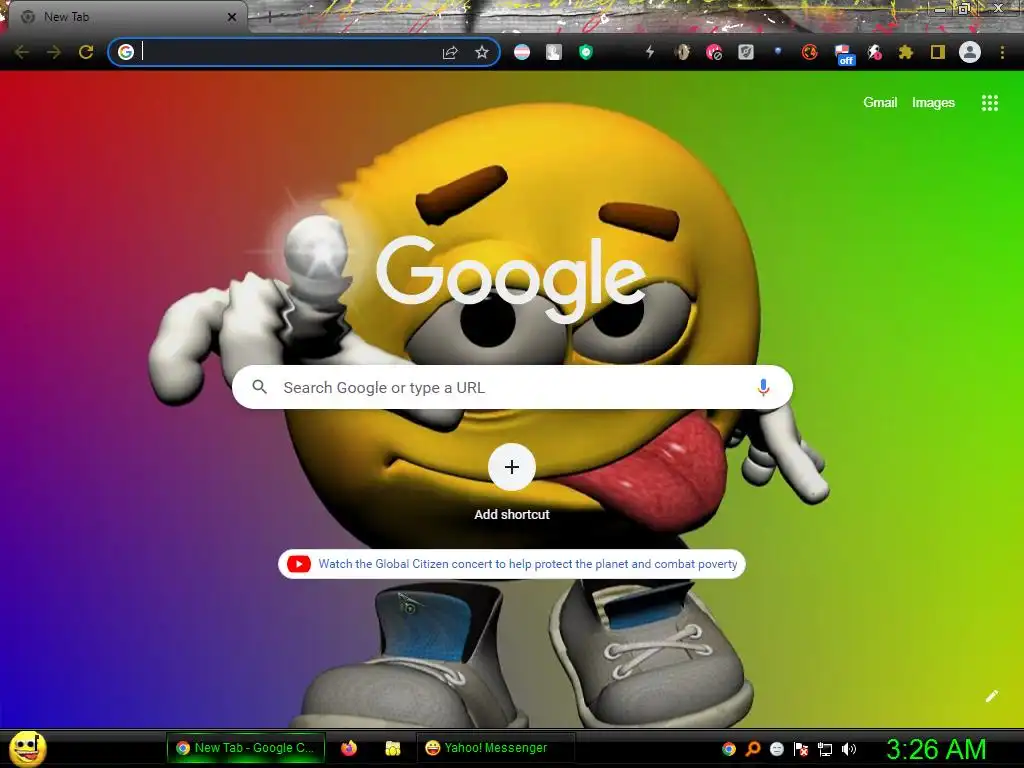This screenshot has height=768, width=1024.
Task: Open the Google apps grid
Action: pos(989,103)
